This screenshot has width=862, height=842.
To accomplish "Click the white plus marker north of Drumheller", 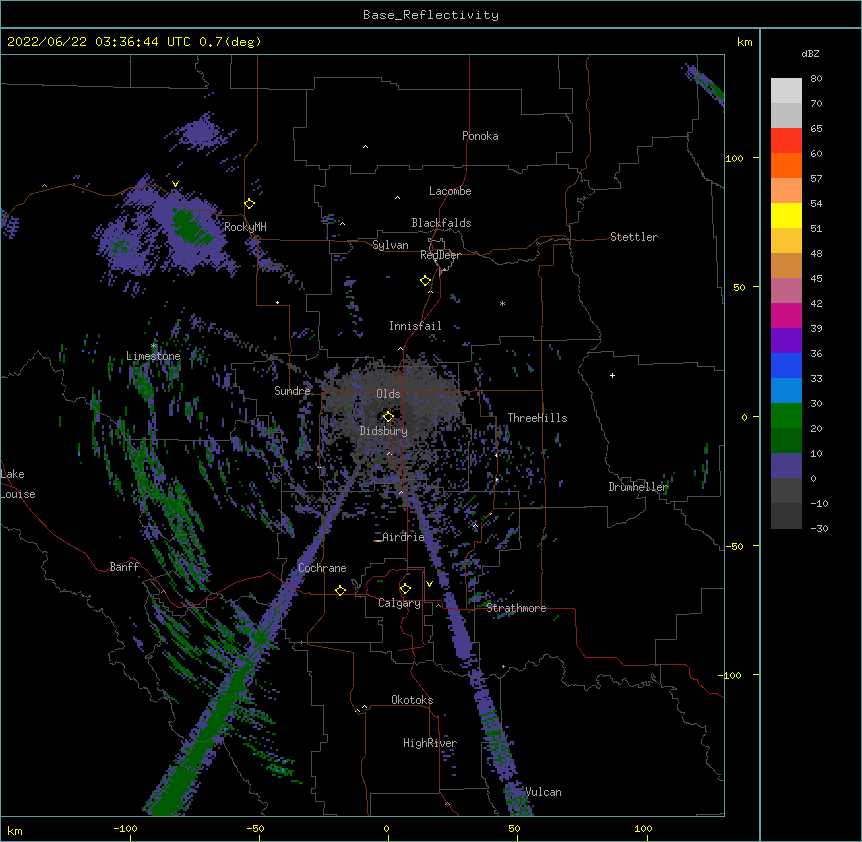I will click(612, 375).
